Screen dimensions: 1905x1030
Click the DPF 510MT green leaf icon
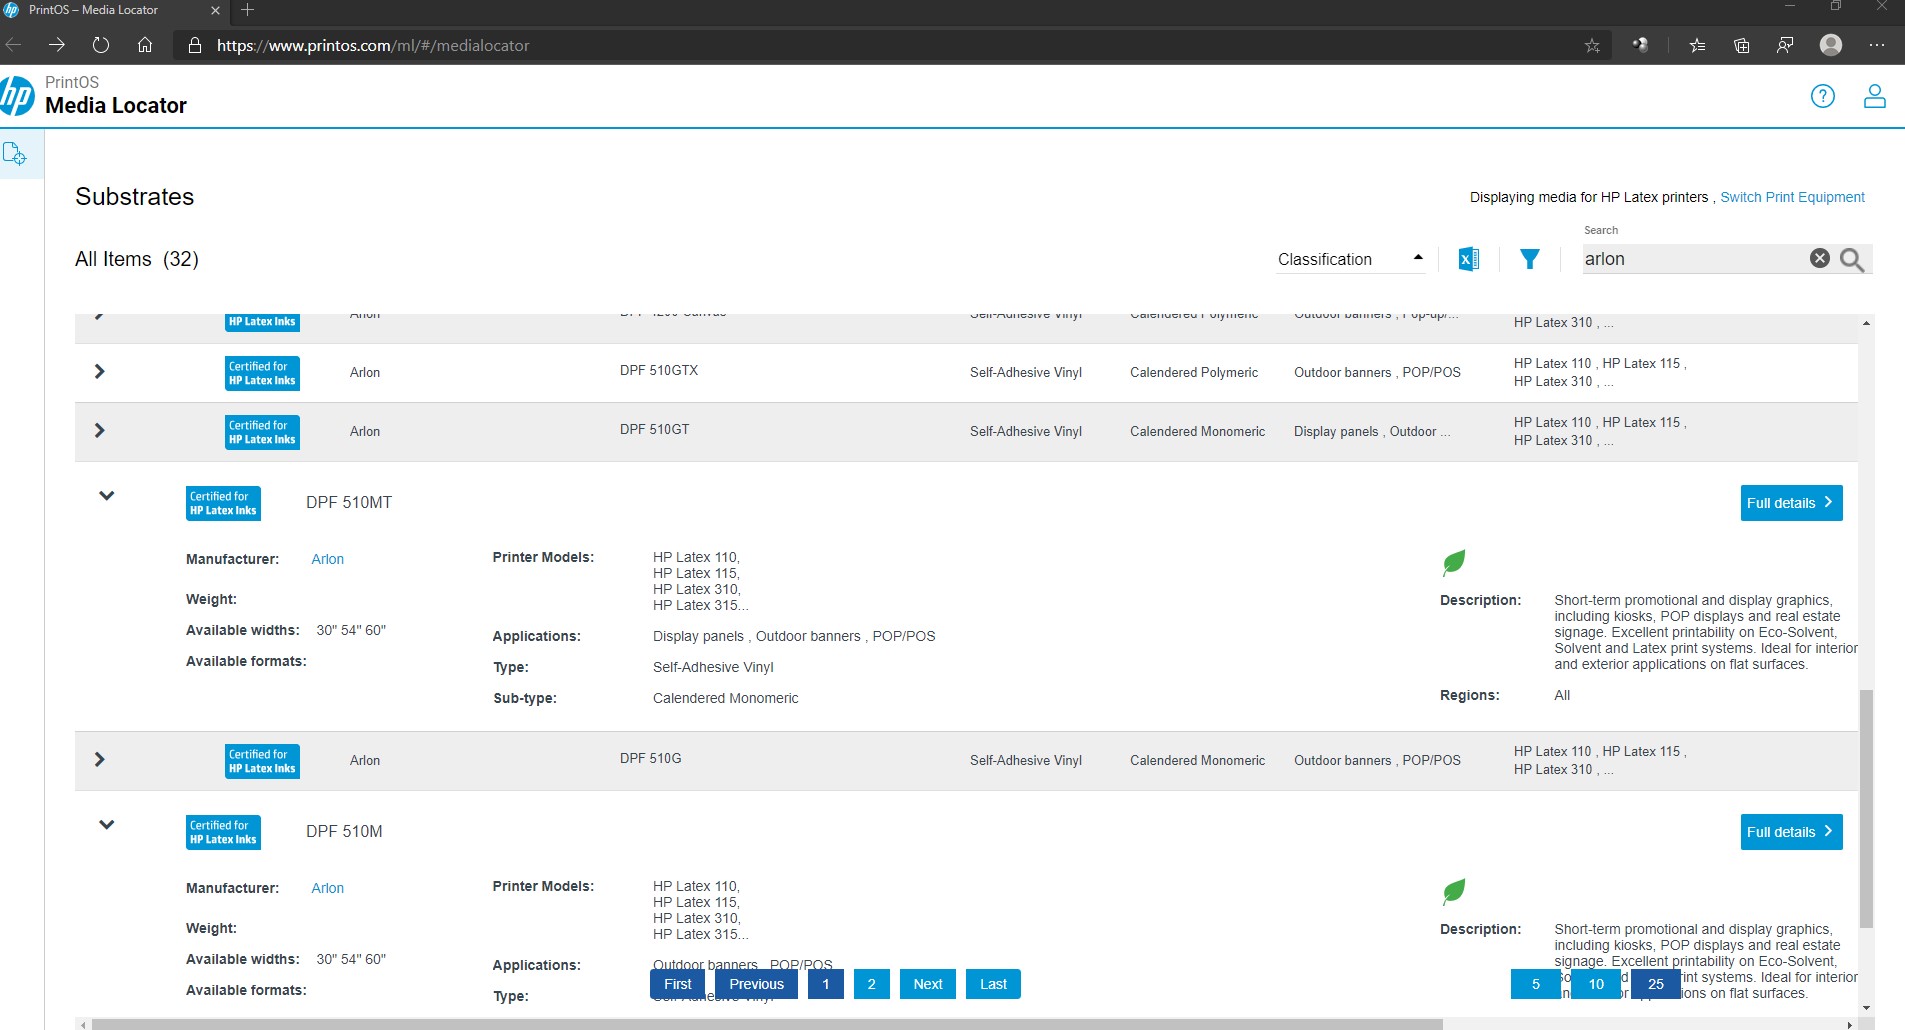tap(1454, 562)
